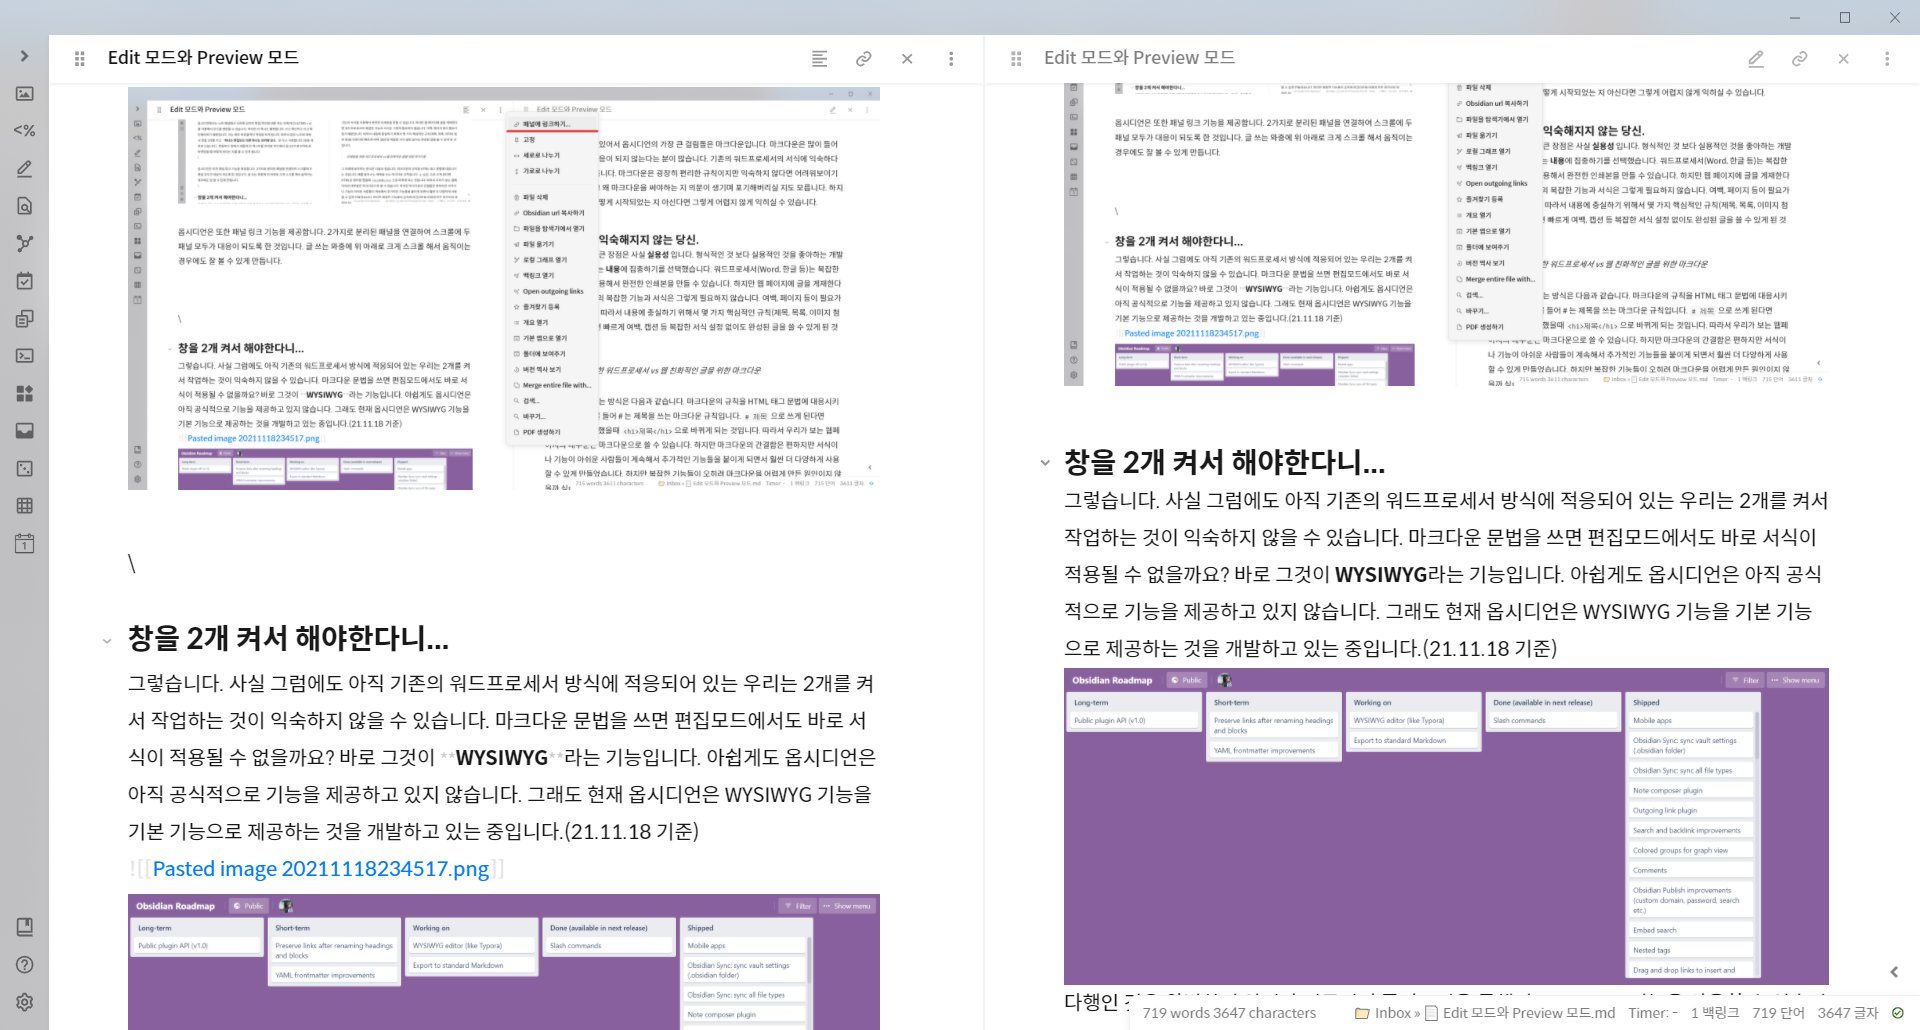
Task: Click the table grid ribbon icon
Action: [x=25, y=506]
